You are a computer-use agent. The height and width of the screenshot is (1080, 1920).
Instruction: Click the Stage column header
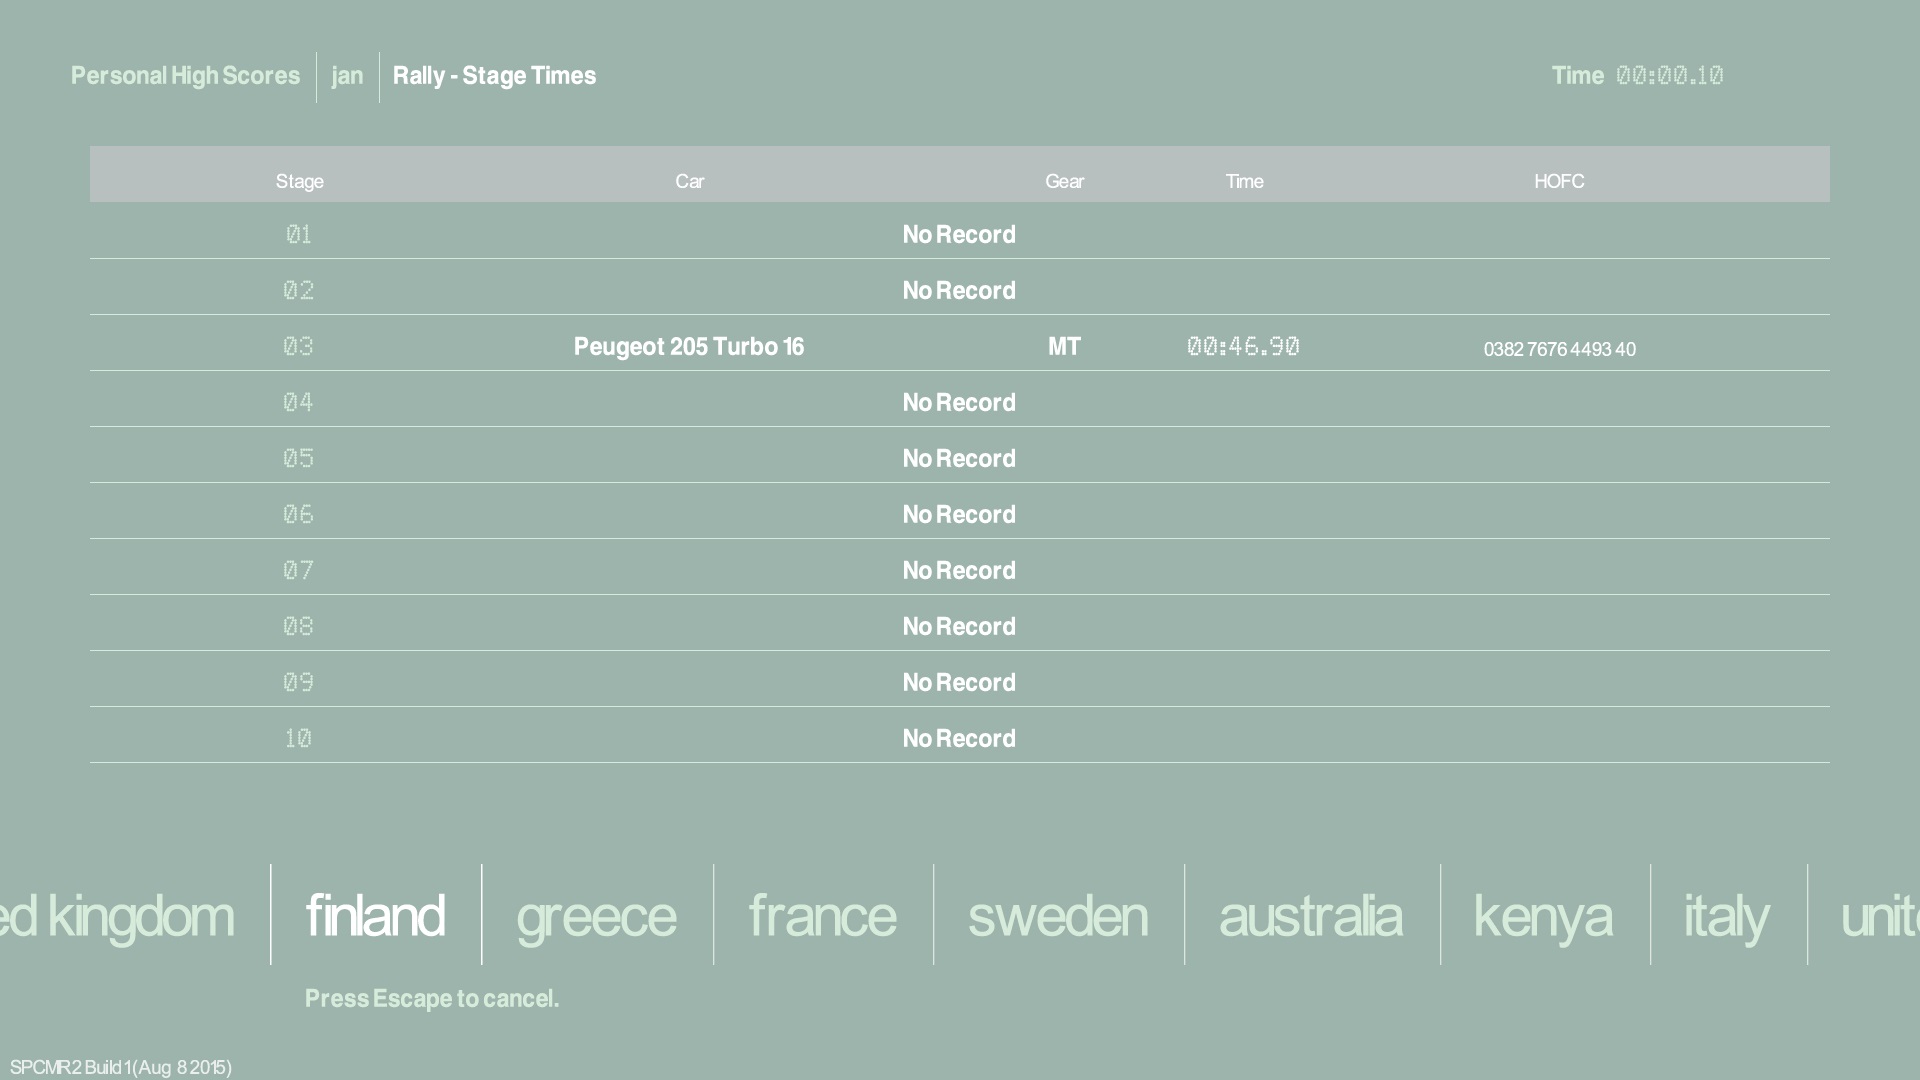point(299,181)
